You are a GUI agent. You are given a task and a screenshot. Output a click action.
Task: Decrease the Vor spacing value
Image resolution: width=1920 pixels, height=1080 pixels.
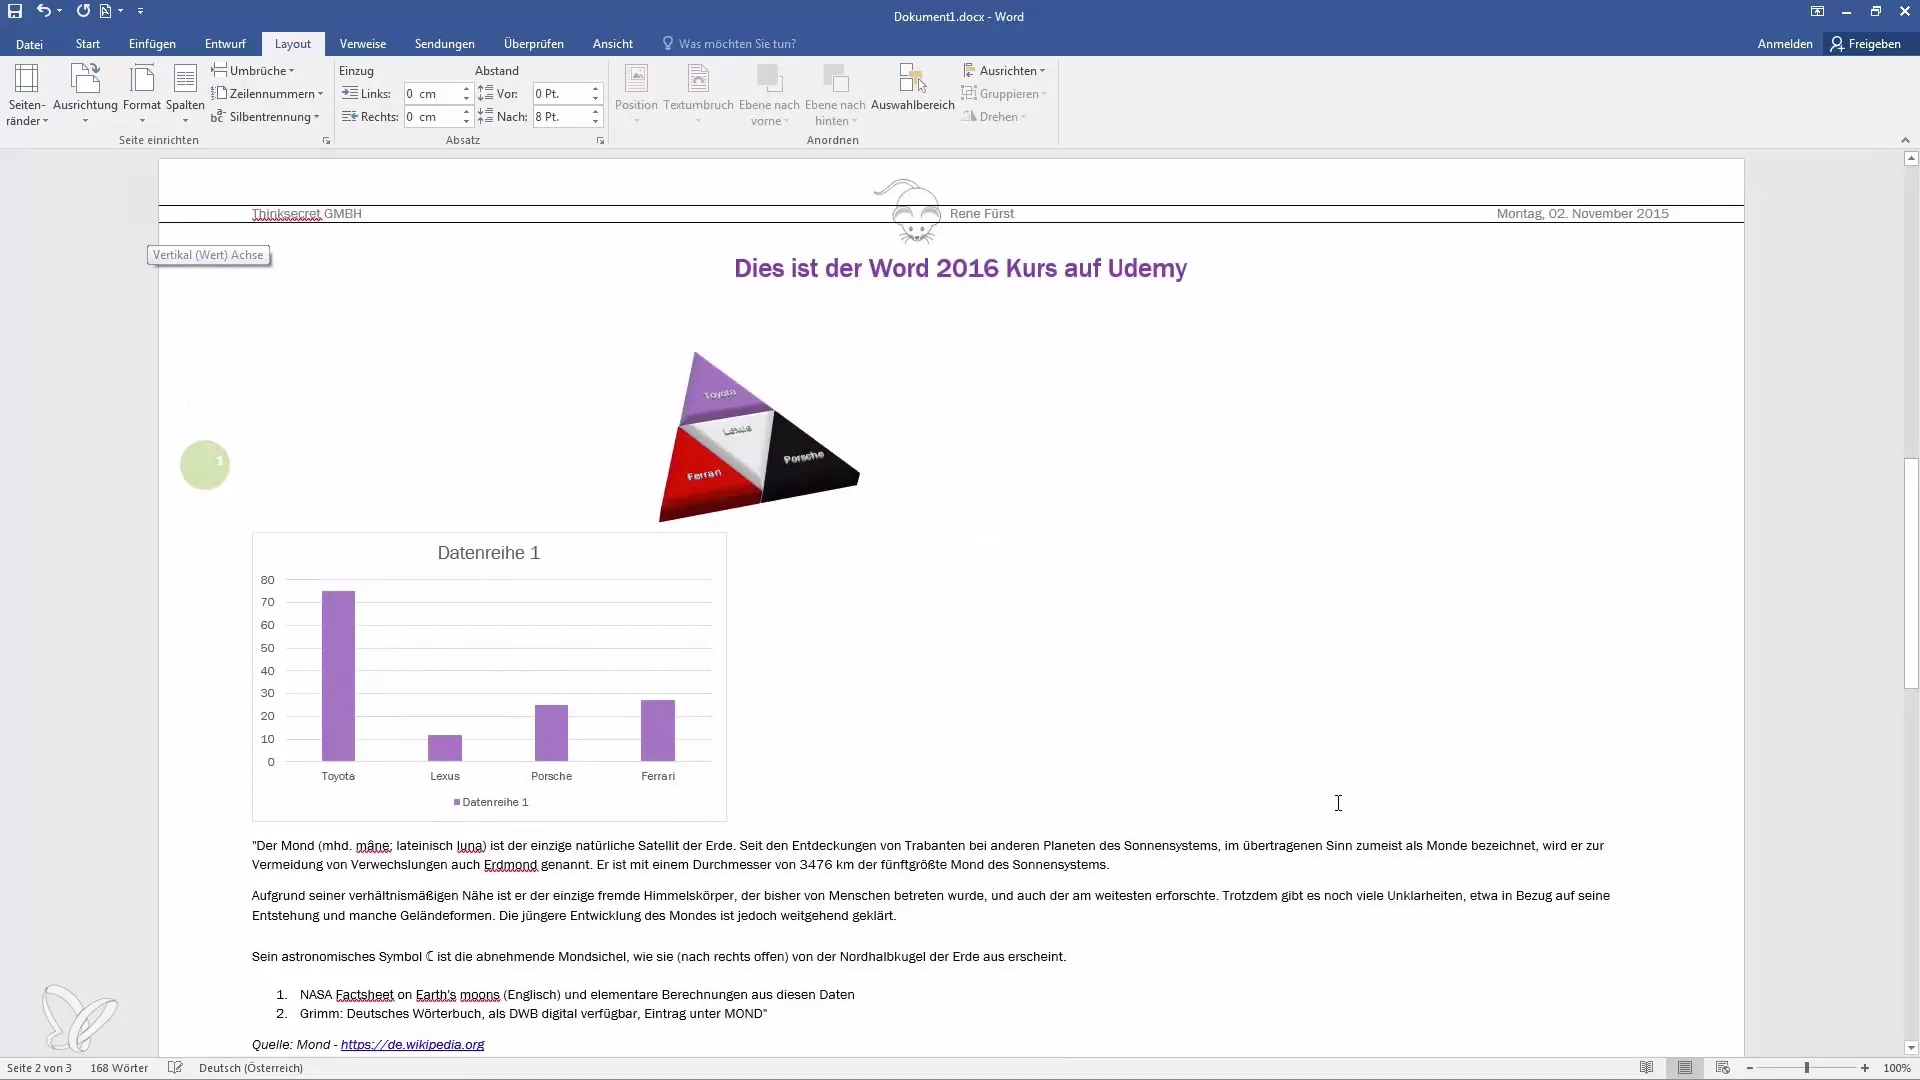[595, 99]
